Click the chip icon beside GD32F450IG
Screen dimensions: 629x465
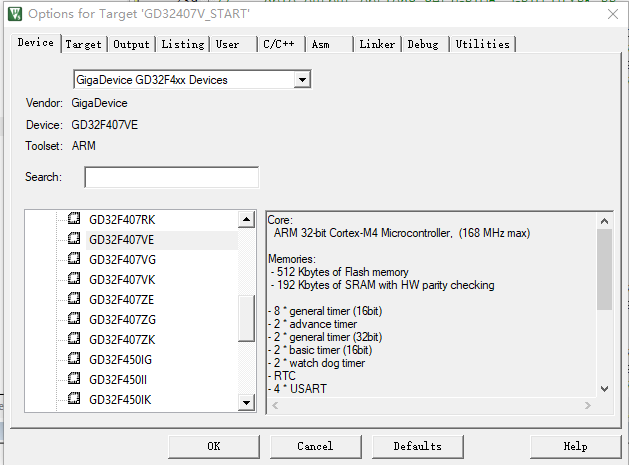point(74,358)
